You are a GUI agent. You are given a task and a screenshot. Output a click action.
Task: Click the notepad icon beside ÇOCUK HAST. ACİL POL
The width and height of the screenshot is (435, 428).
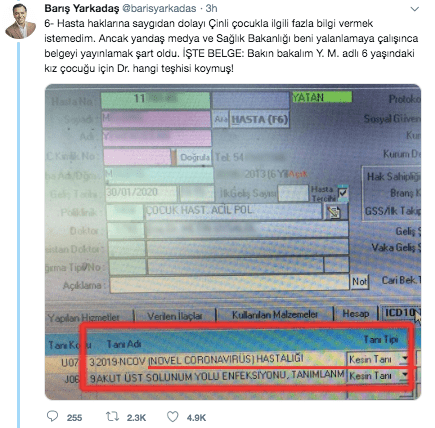[335, 211]
